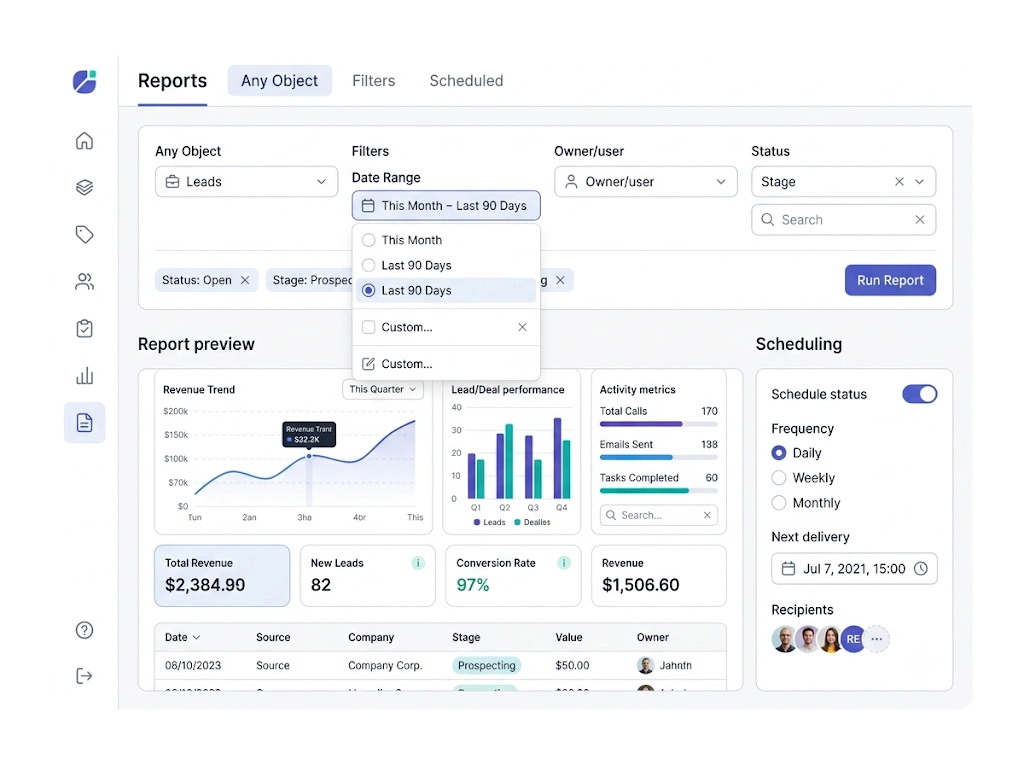The image size is (1024, 765).
Task: Click the Revenue $1,506.60 card
Action: coord(658,576)
